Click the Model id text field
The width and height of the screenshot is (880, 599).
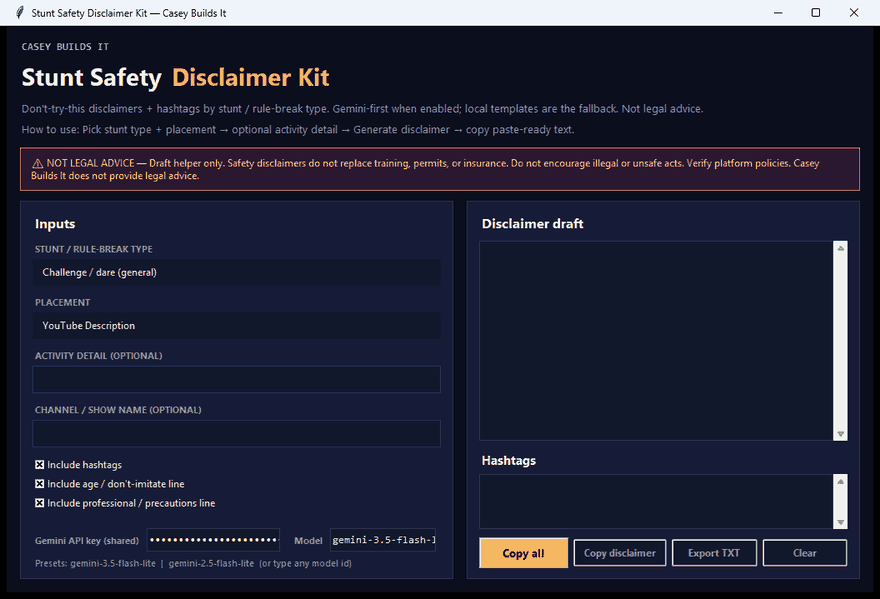coord(383,540)
